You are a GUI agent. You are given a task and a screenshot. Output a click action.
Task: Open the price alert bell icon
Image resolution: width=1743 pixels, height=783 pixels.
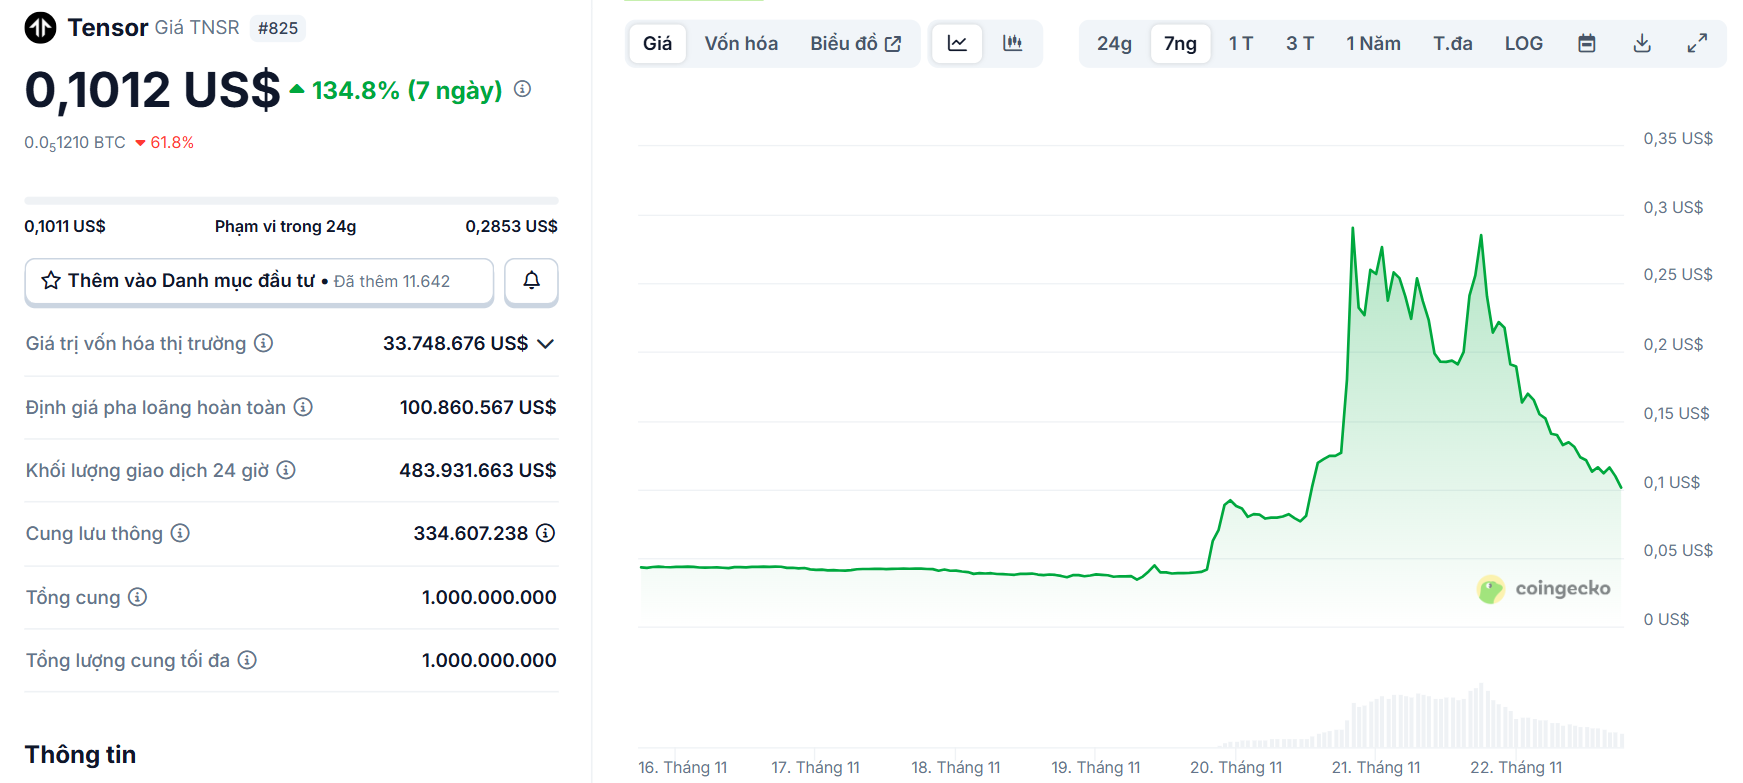pyautogui.click(x=531, y=281)
